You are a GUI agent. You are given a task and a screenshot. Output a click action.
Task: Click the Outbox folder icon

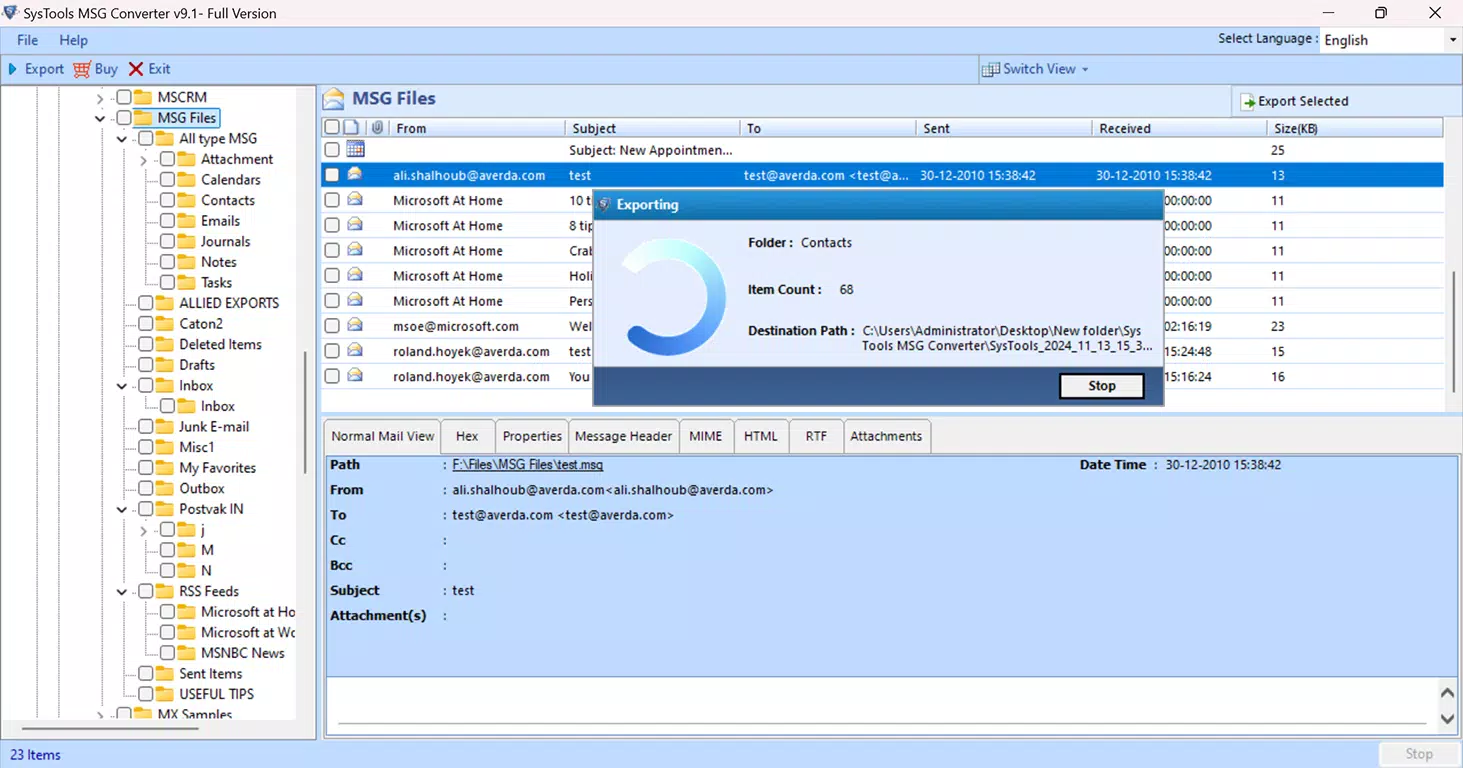(165, 489)
